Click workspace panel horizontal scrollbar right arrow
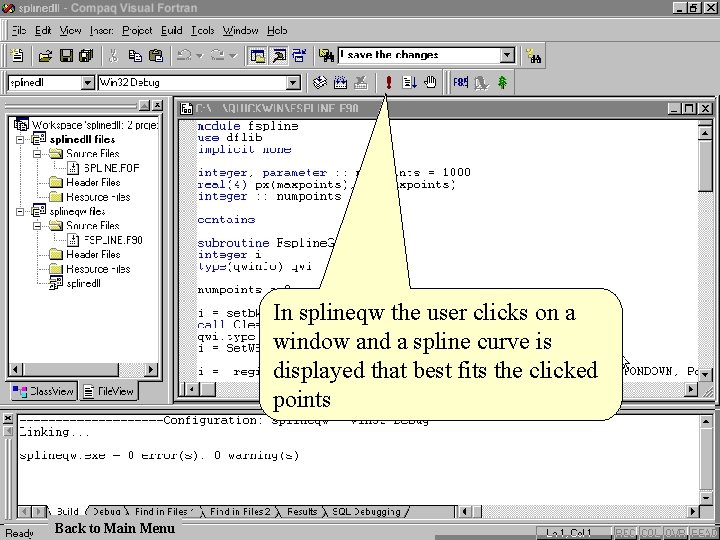This screenshot has height=540, width=720. point(151,370)
